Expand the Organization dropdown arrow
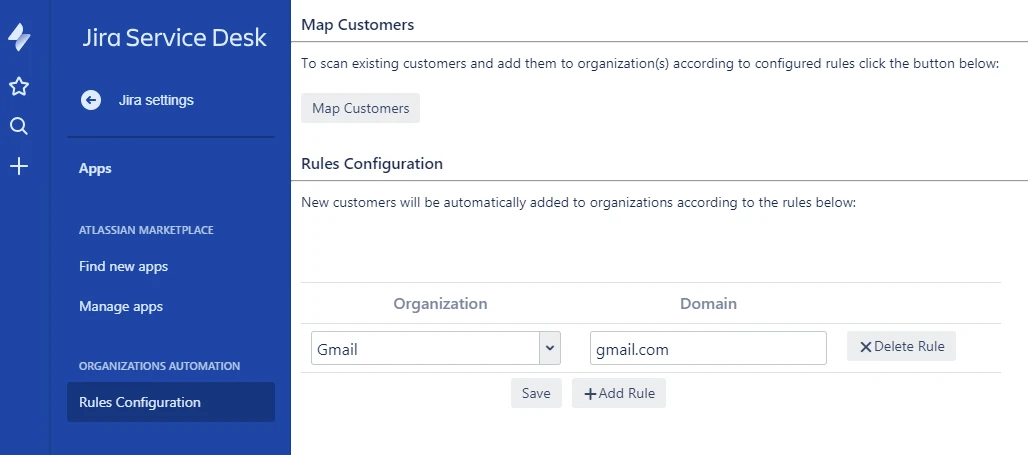The image size is (1028, 455). 550,348
